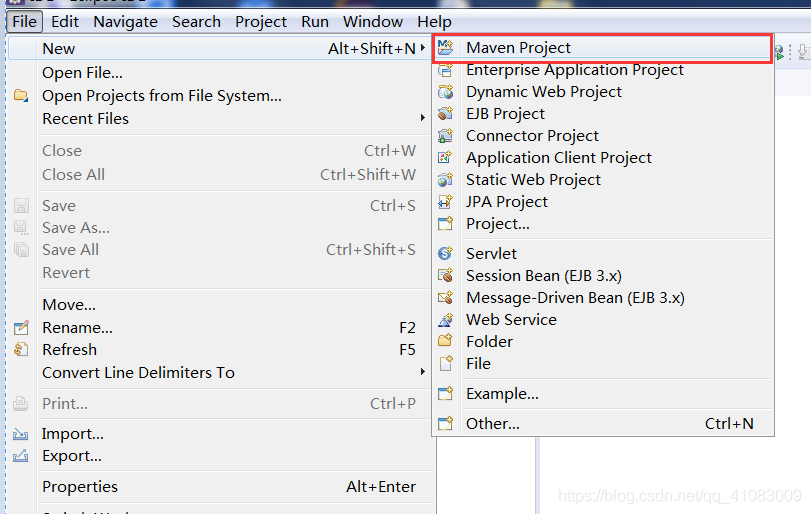The width and height of the screenshot is (811, 514).
Task: Expand the Recent Files submenu arrow
Action: tap(423, 118)
